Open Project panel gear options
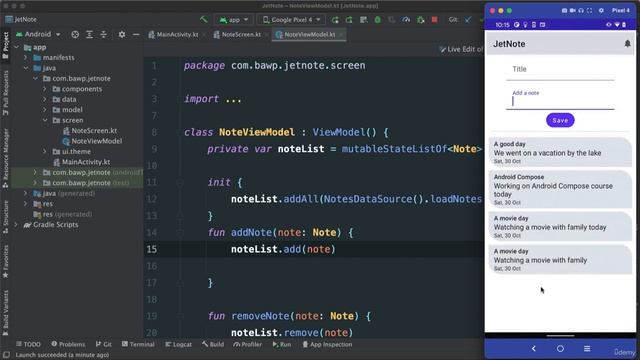The width and height of the screenshot is (640, 360). 122,35
